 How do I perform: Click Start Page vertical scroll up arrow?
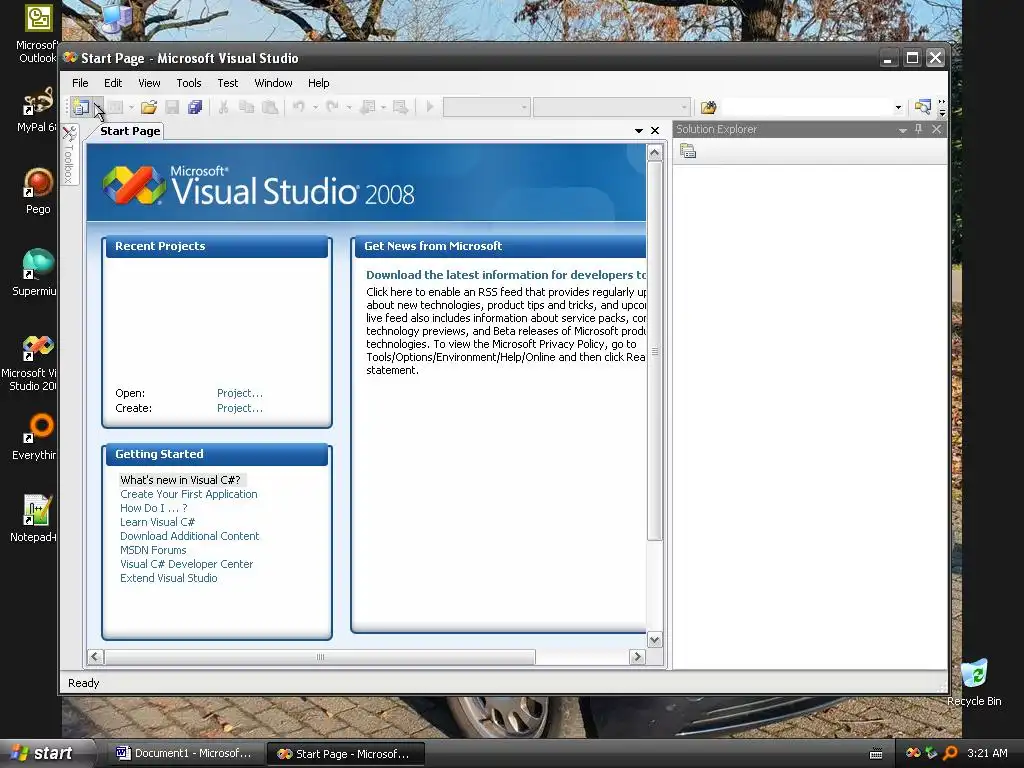654,153
